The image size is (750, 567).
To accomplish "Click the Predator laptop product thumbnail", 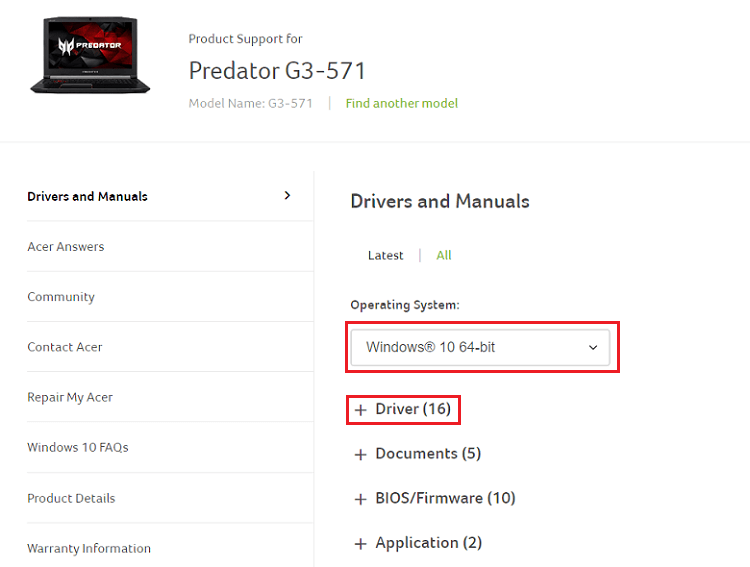I will point(90,55).
